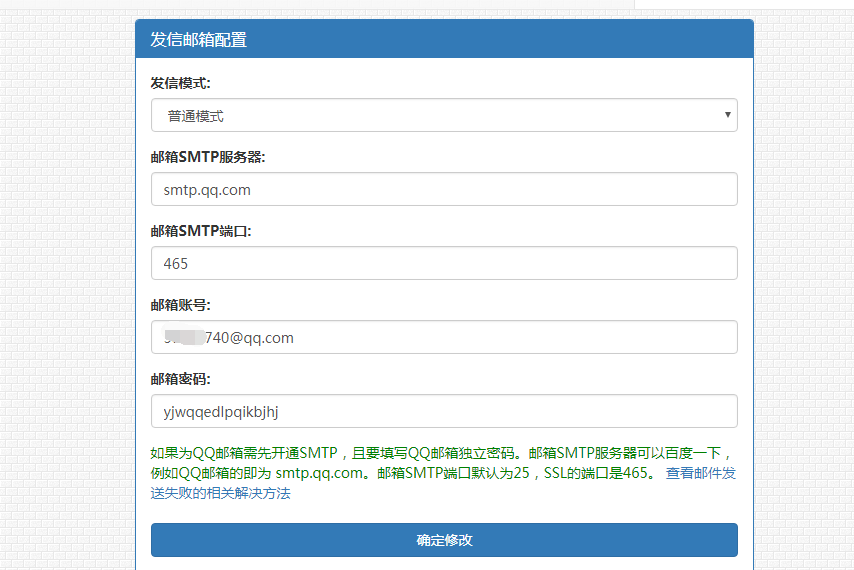The height and width of the screenshot is (570, 854).
Task: Click the 邮箱账号: label
Action: (181, 305)
